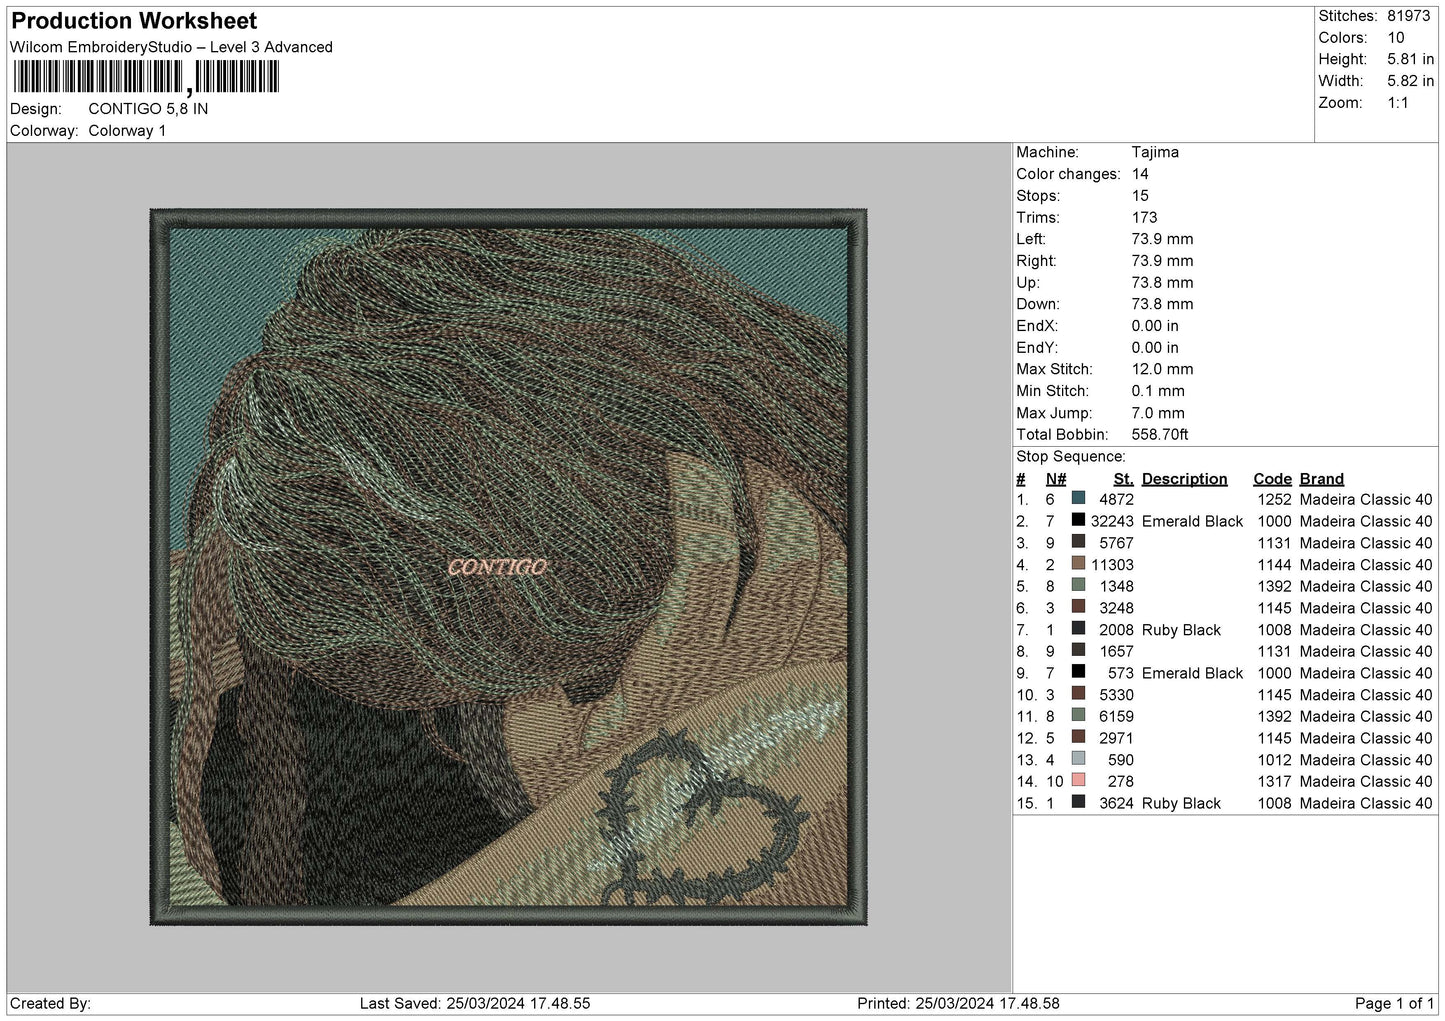Click the embroidery design preview image
Screen dimensions: 1445x1021
point(509,566)
